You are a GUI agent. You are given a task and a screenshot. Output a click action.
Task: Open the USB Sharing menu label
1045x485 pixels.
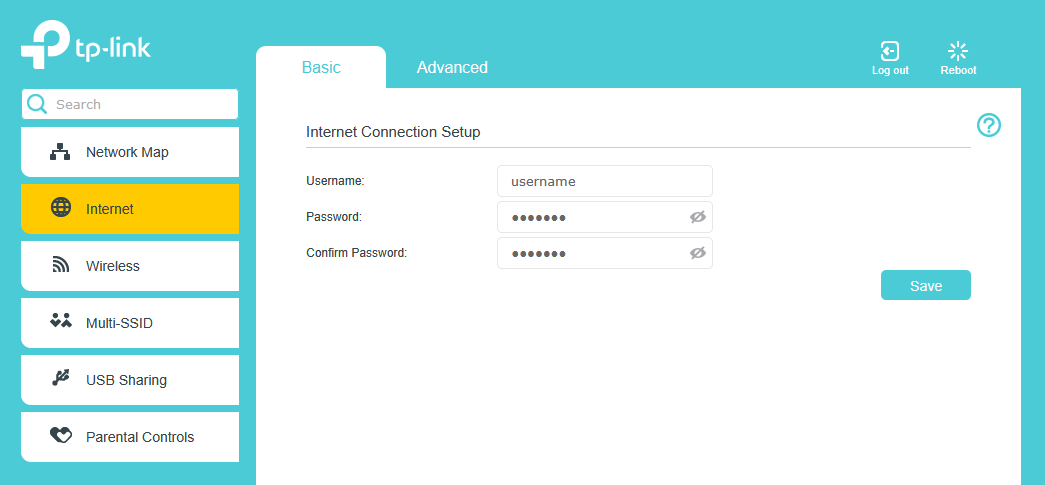127,380
